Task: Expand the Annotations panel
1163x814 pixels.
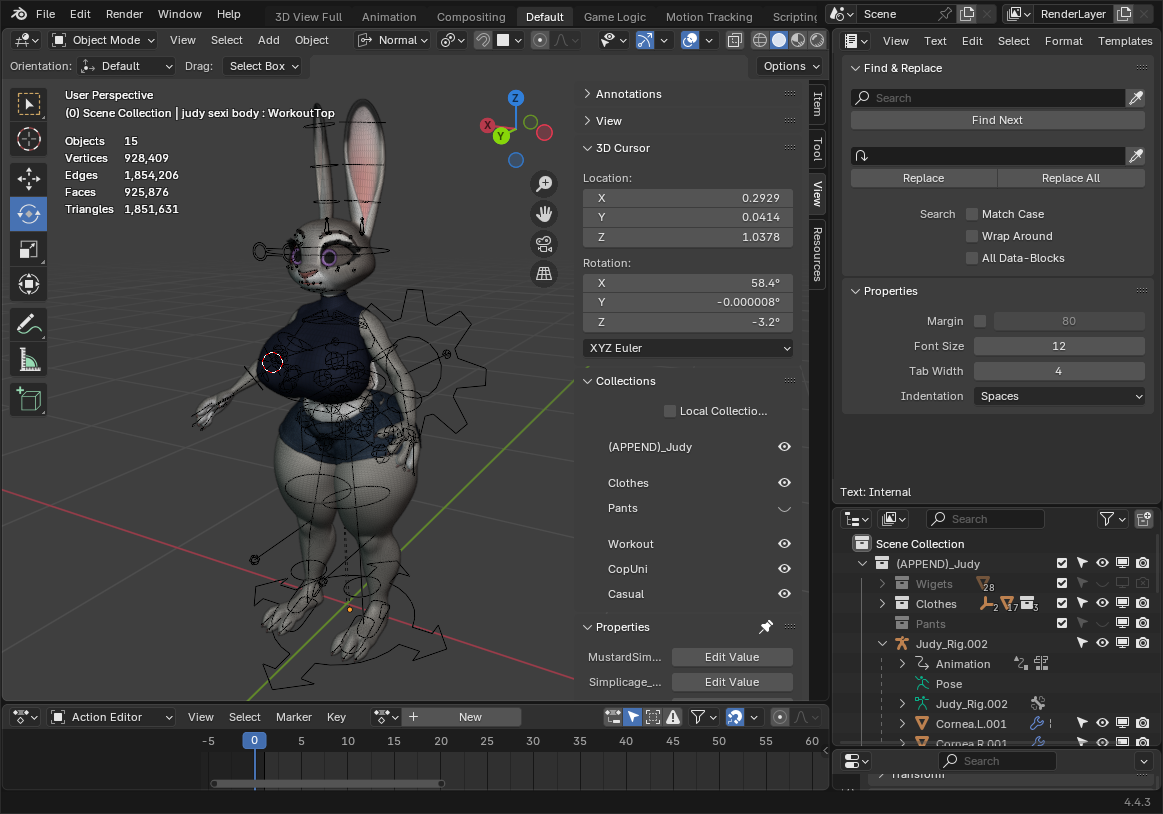Action: tap(587, 94)
